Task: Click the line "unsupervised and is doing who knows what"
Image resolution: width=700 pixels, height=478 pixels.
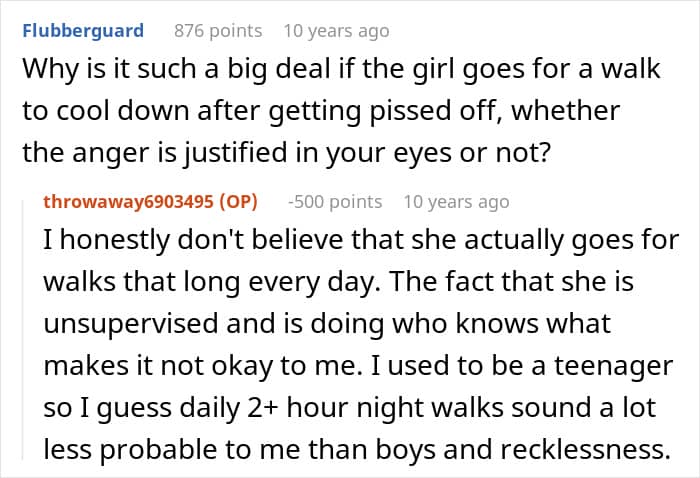Action: point(326,325)
